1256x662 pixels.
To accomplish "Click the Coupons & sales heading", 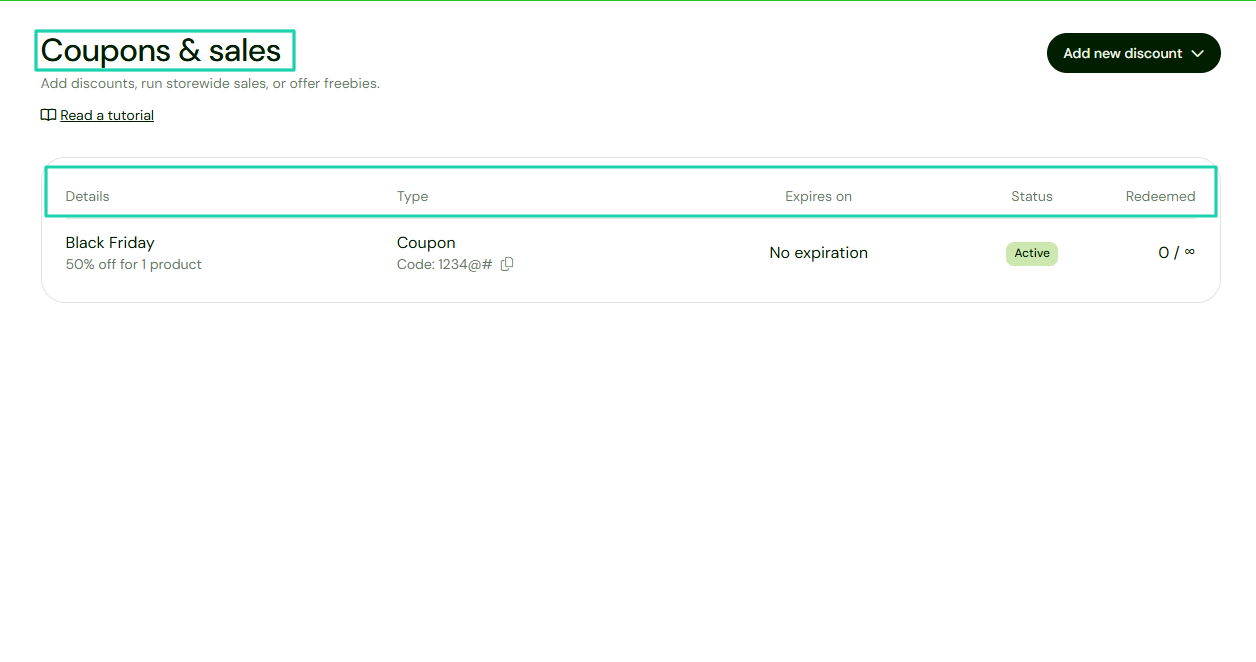I will pyautogui.click(x=161, y=50).
